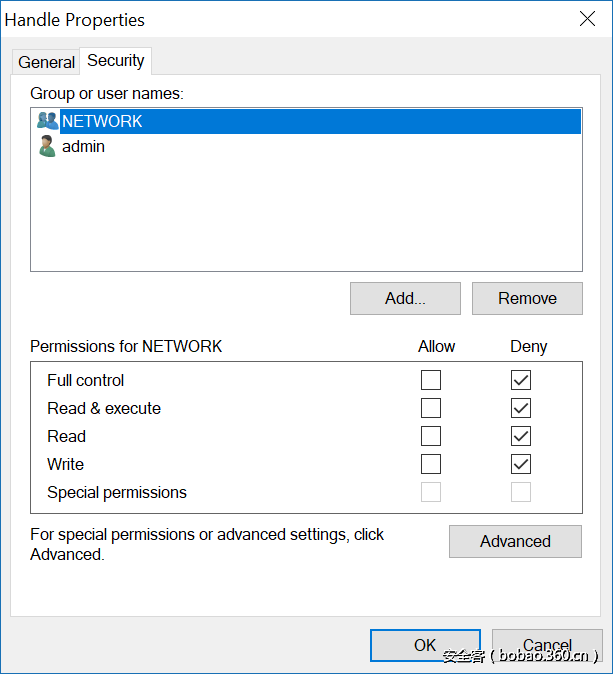Open the Security tab
Screen dimensions: 613x674
(x=116, y=60)
